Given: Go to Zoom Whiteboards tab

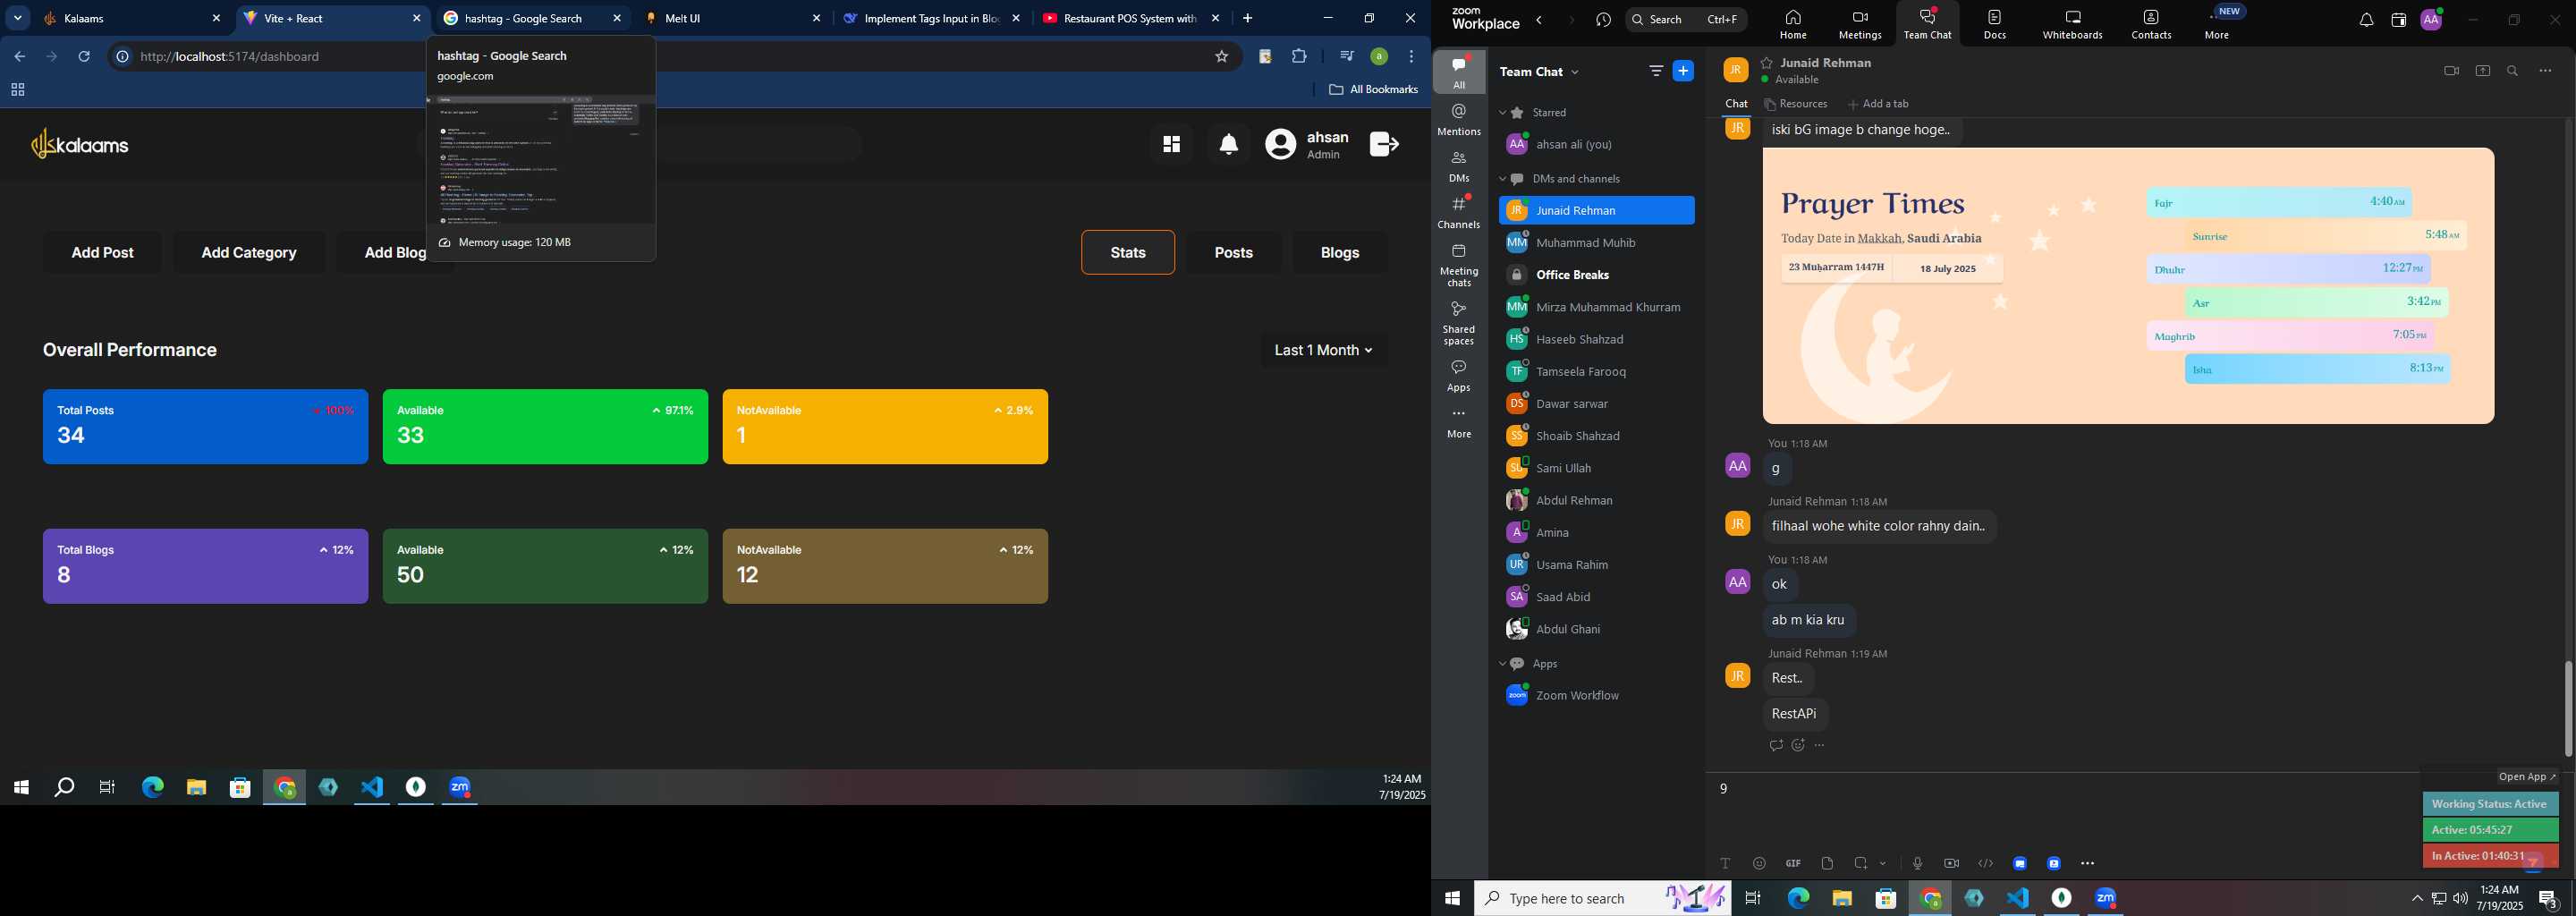Looking at the screenshot, I should 2072,25.
